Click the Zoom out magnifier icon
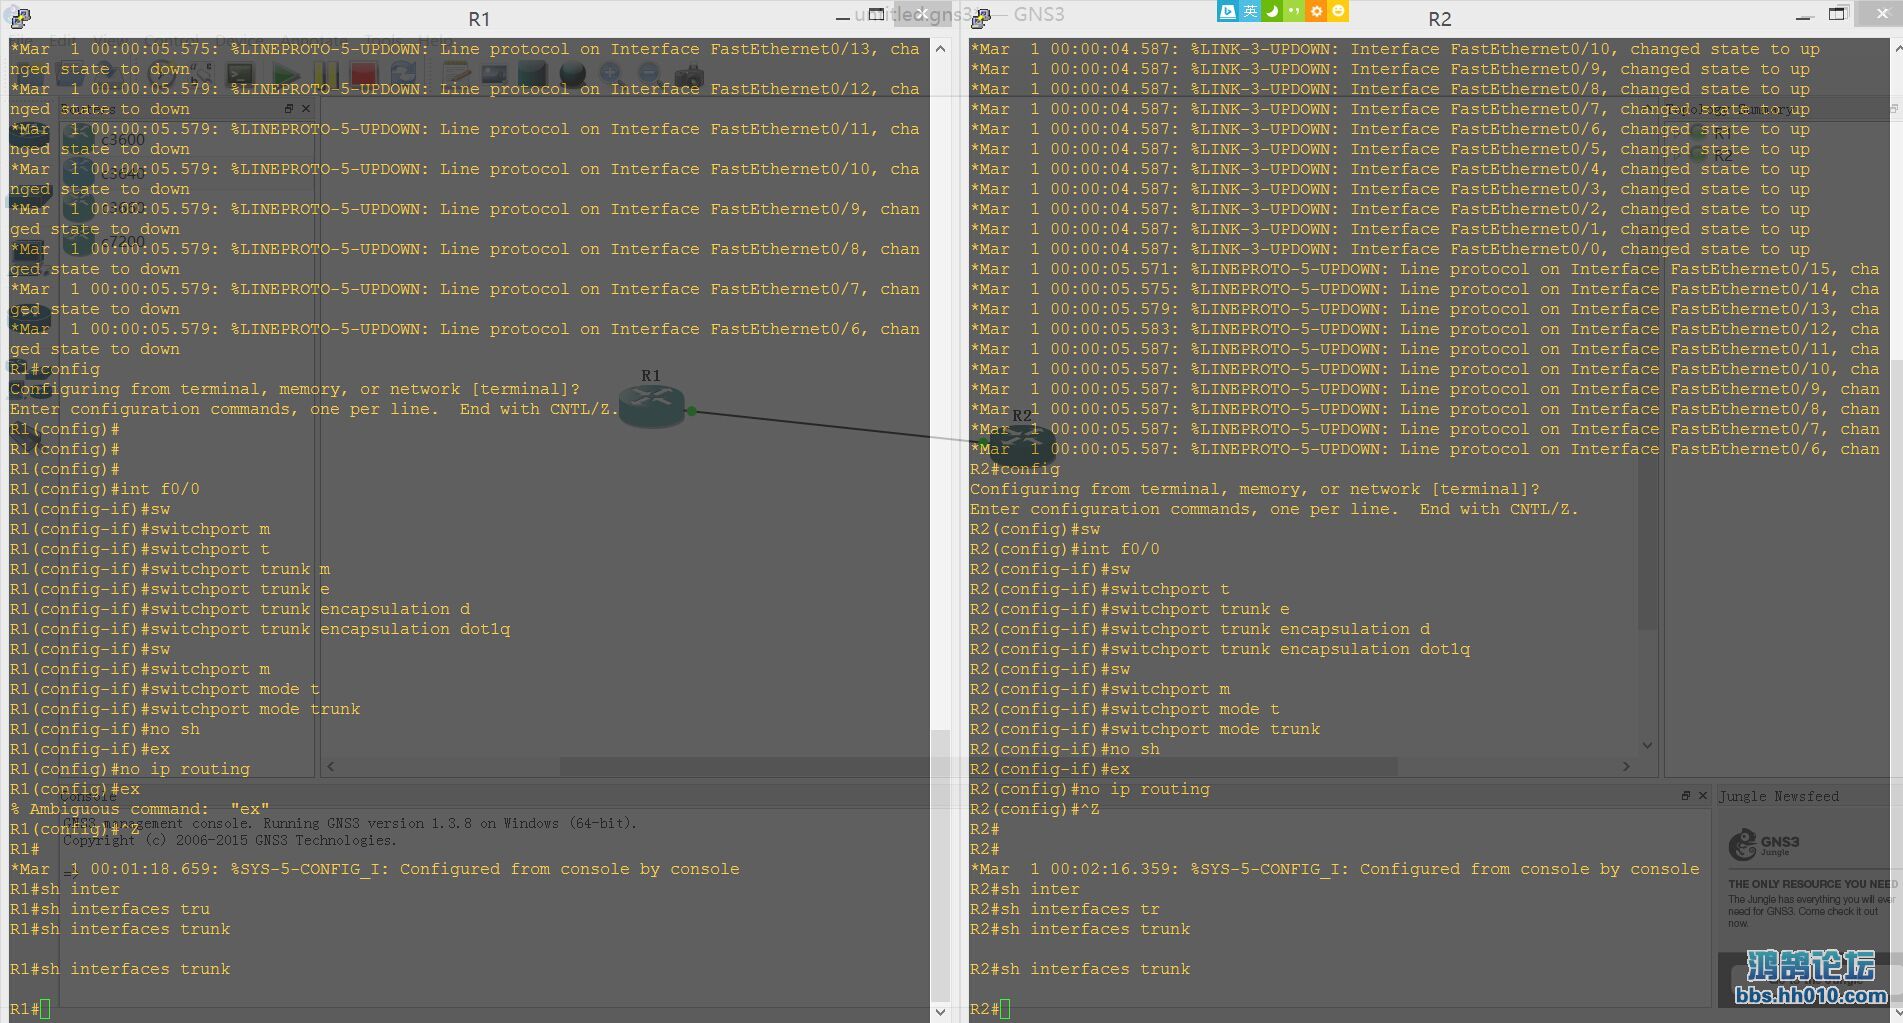This screenshot has height=1023, width=1903. (649, 74)
